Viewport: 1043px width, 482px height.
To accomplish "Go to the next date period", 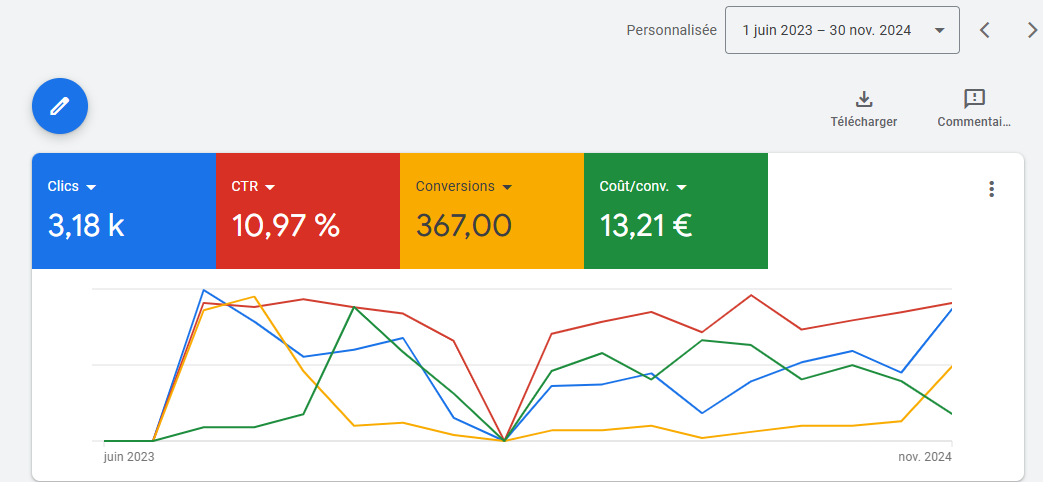I will 1032,30.
